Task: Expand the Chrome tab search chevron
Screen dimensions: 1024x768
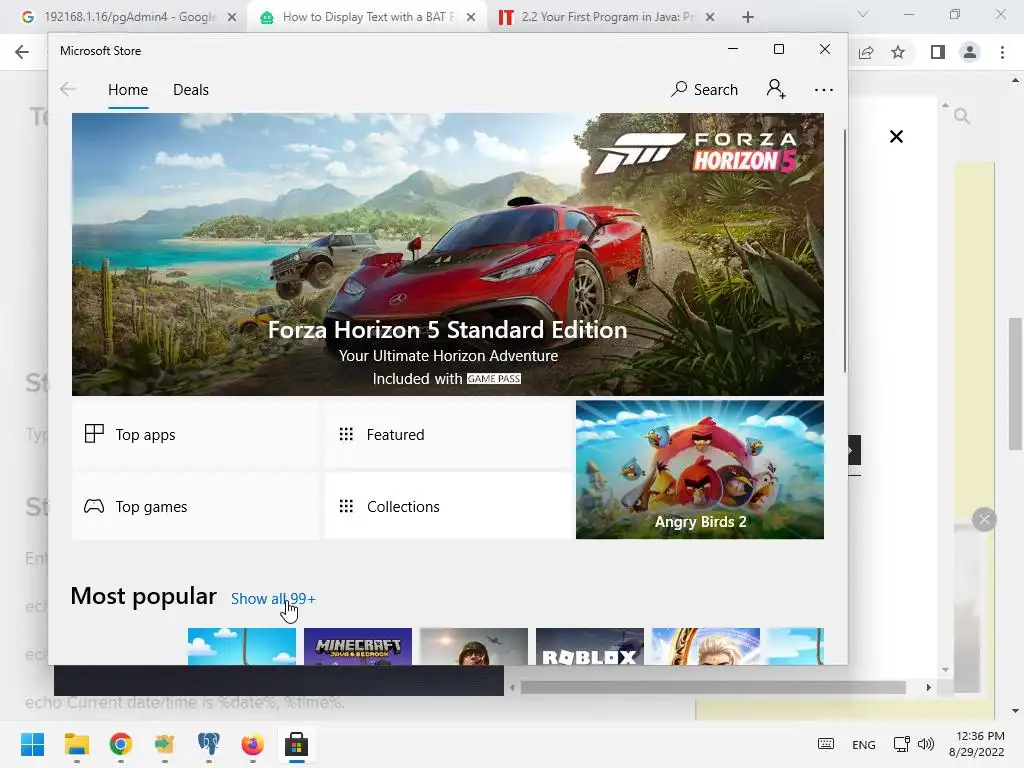Action: click(x=863, y=14)
